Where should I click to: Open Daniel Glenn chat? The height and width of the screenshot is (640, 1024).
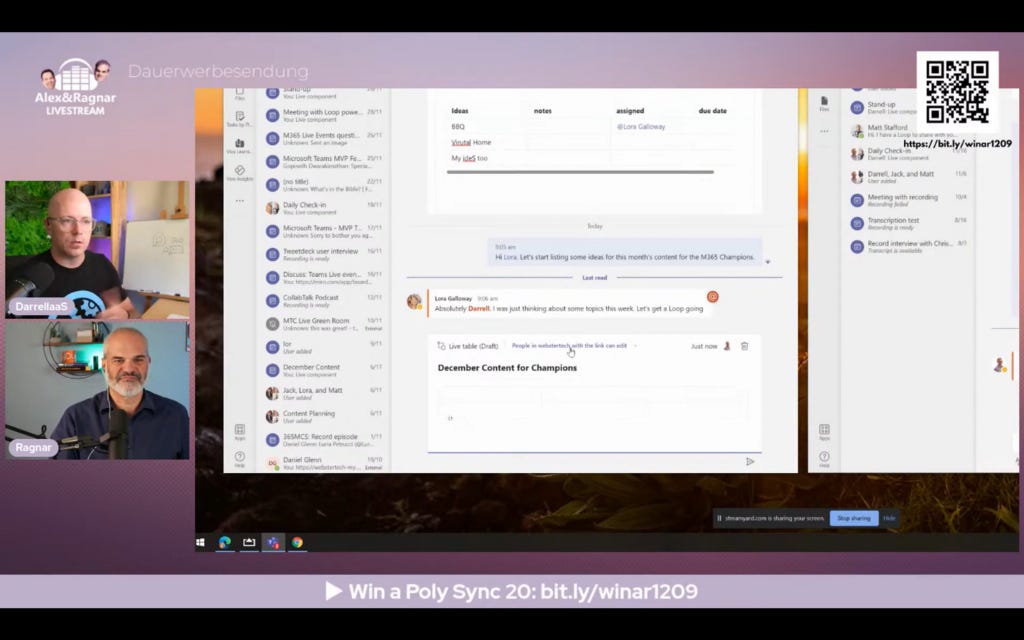pos(325,463)
